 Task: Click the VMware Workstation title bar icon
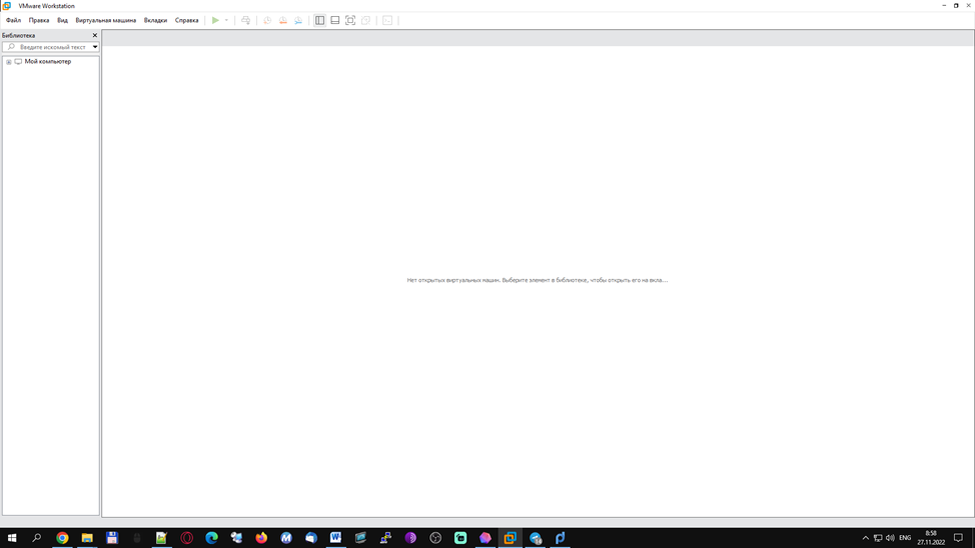tap(7, 6)
